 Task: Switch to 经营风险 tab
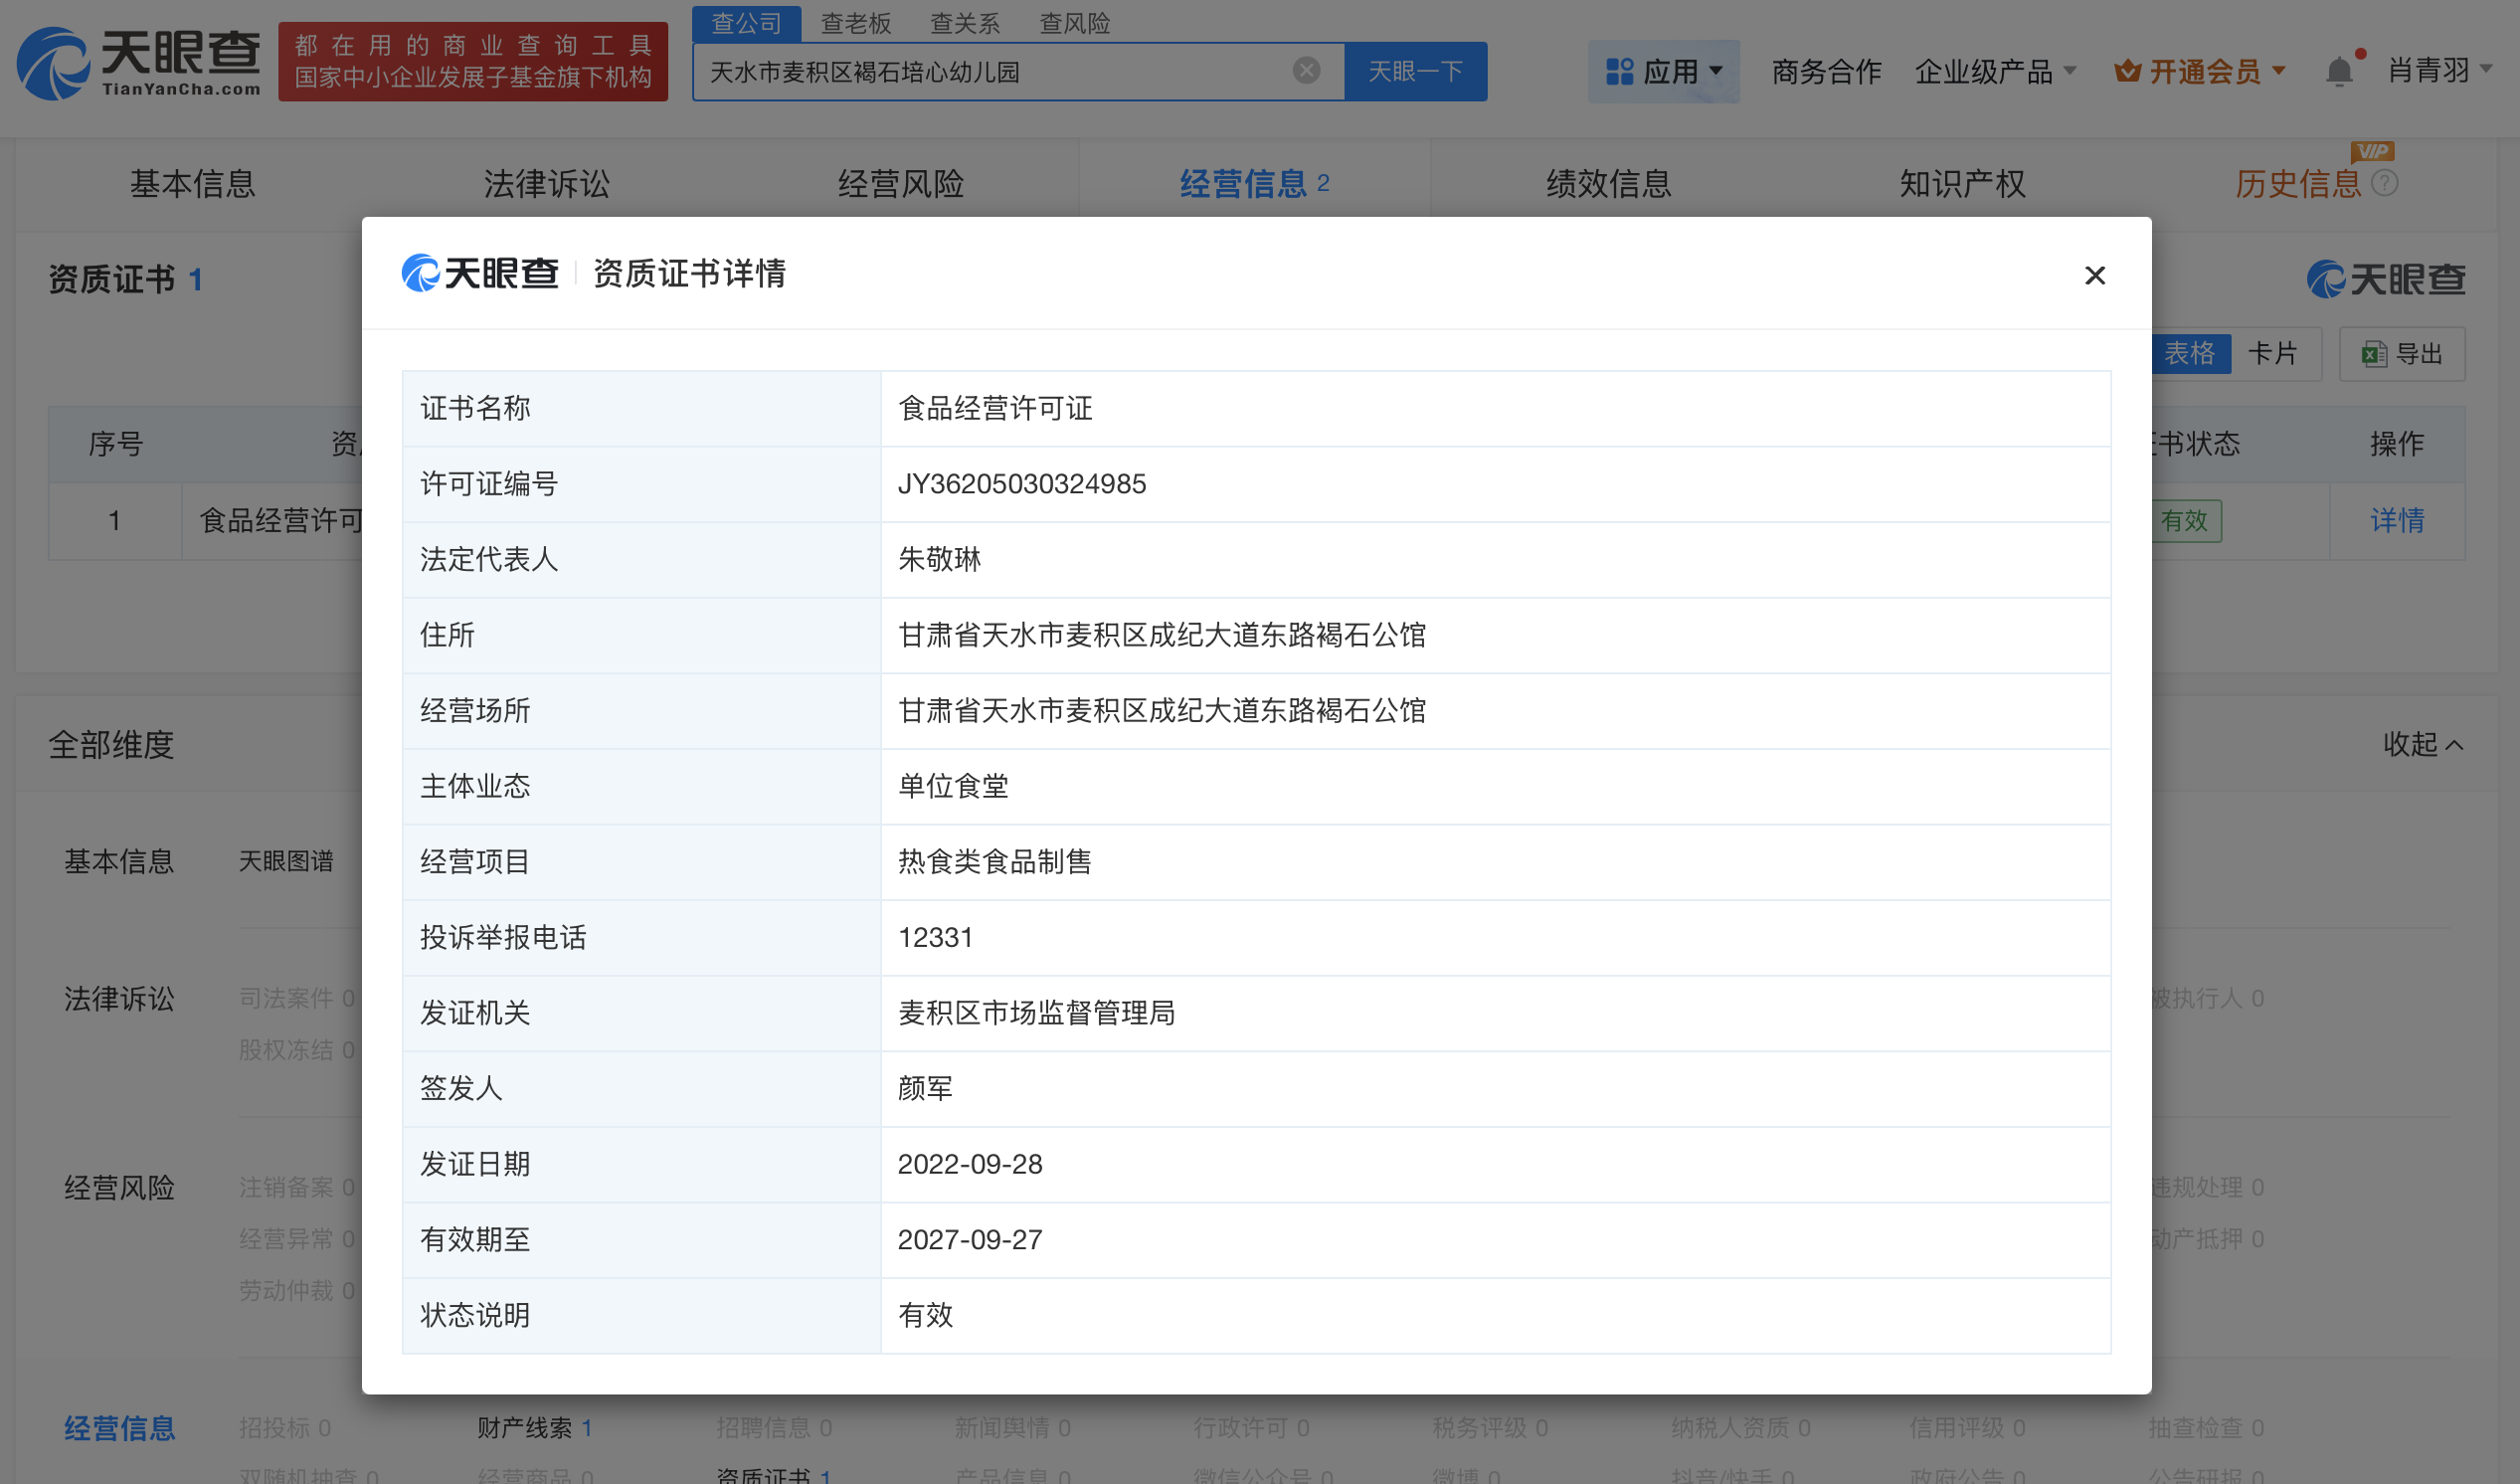click(900, 184)
